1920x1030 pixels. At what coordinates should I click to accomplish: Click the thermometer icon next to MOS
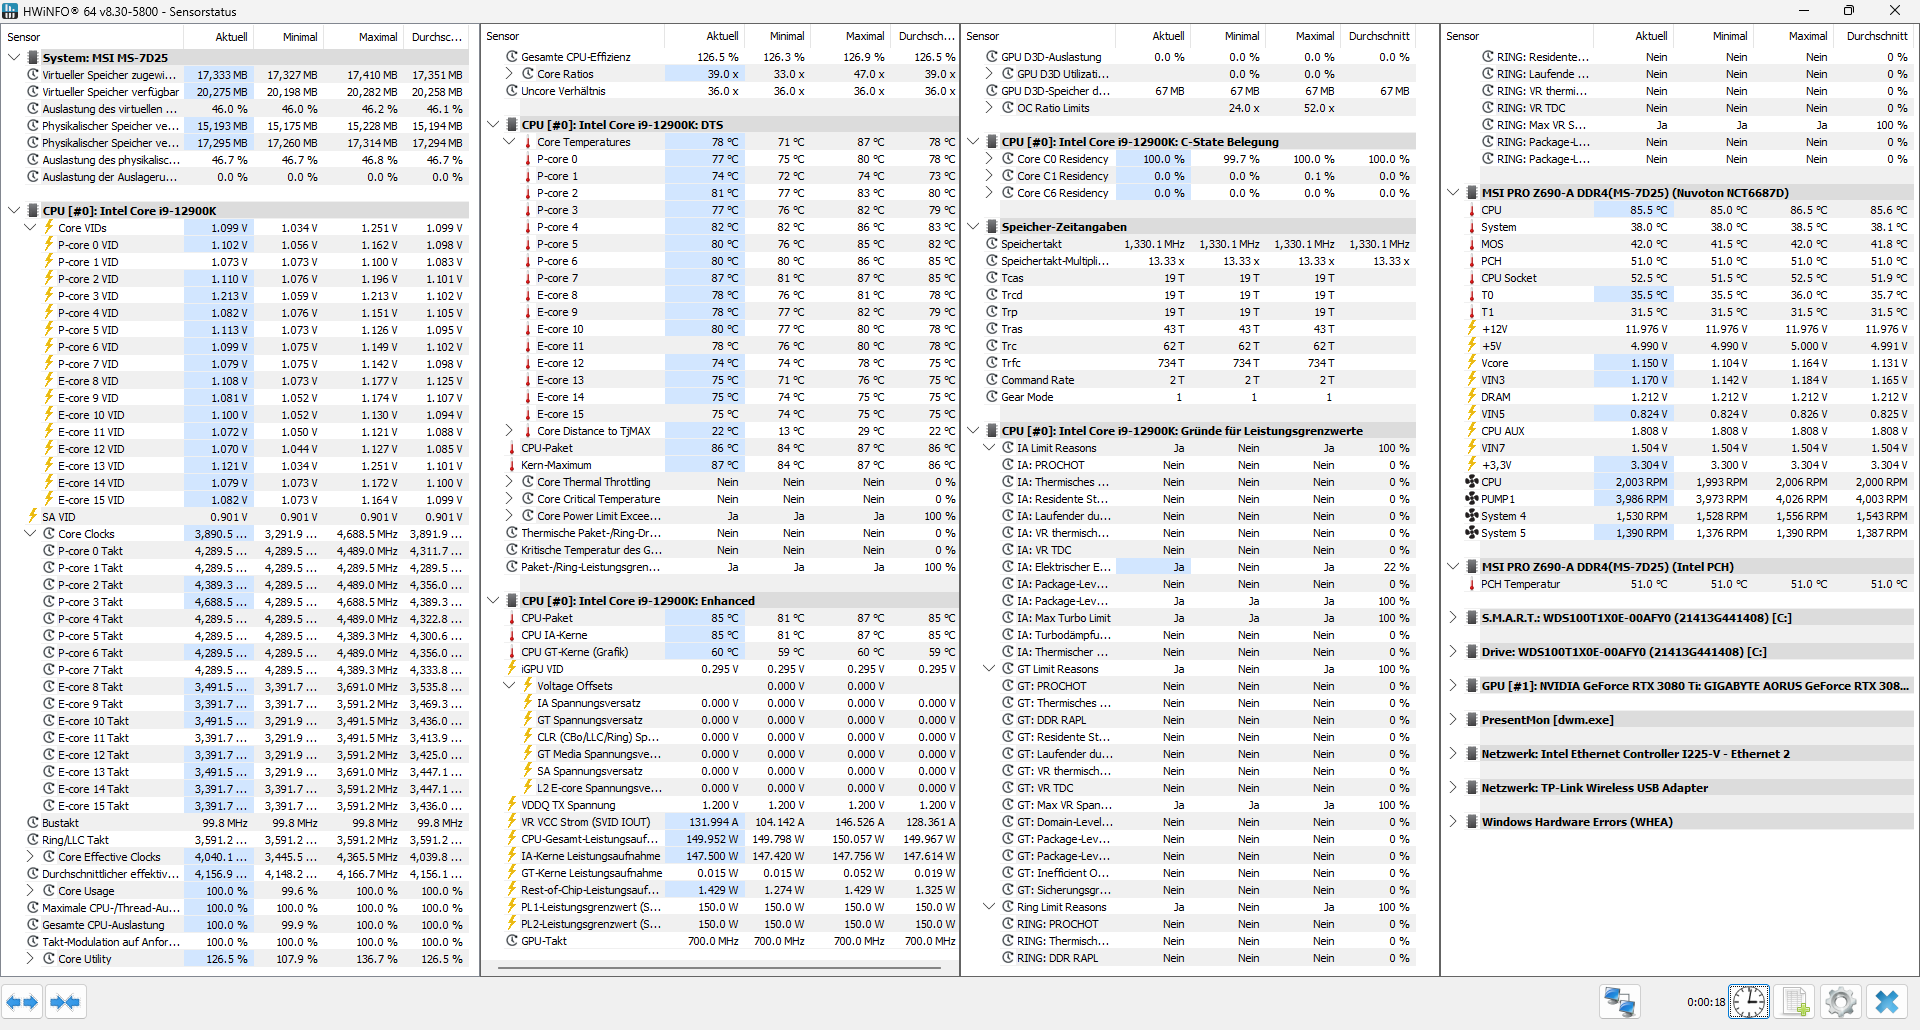[1471, 244]
